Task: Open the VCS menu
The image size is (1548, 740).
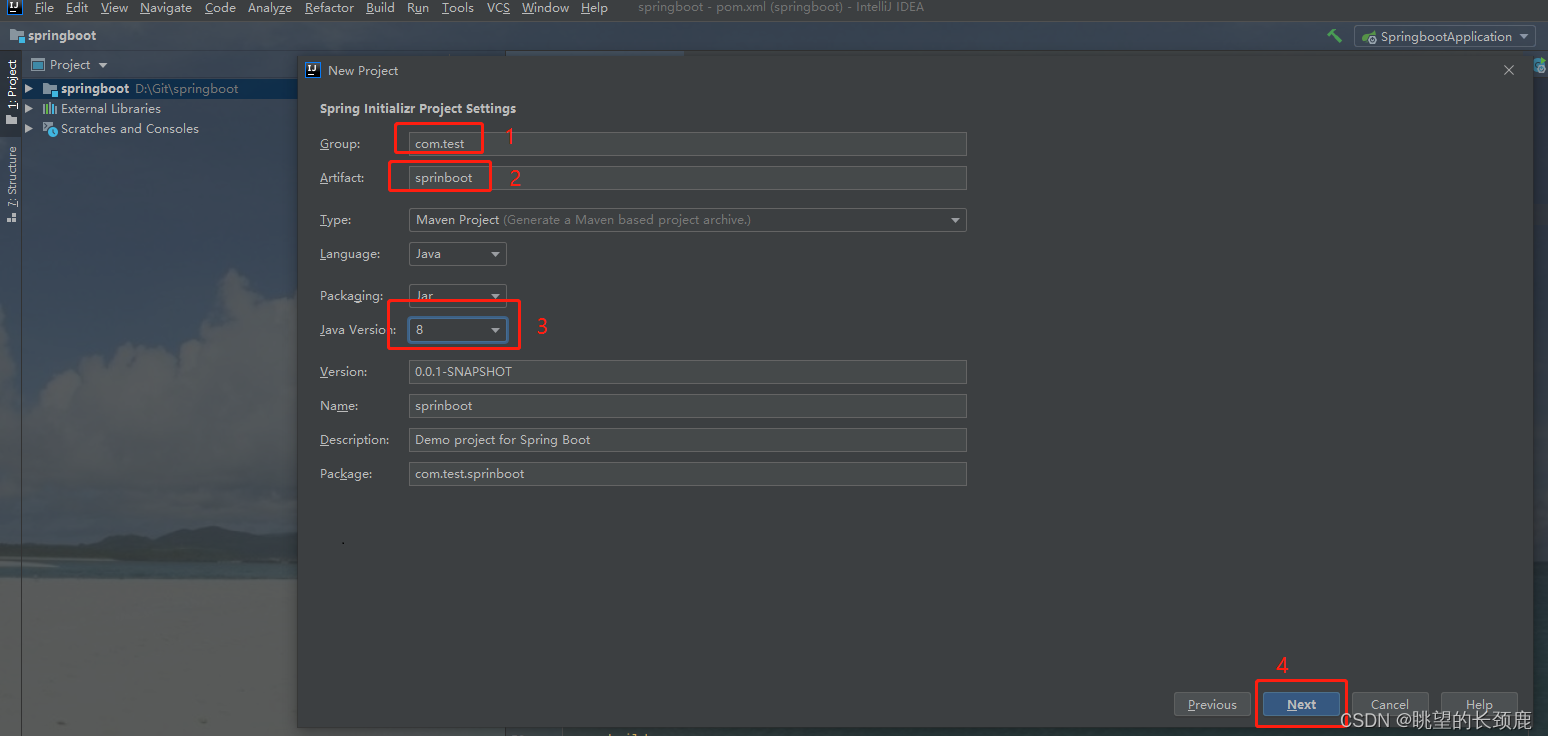Action: [x=498, y=8]
